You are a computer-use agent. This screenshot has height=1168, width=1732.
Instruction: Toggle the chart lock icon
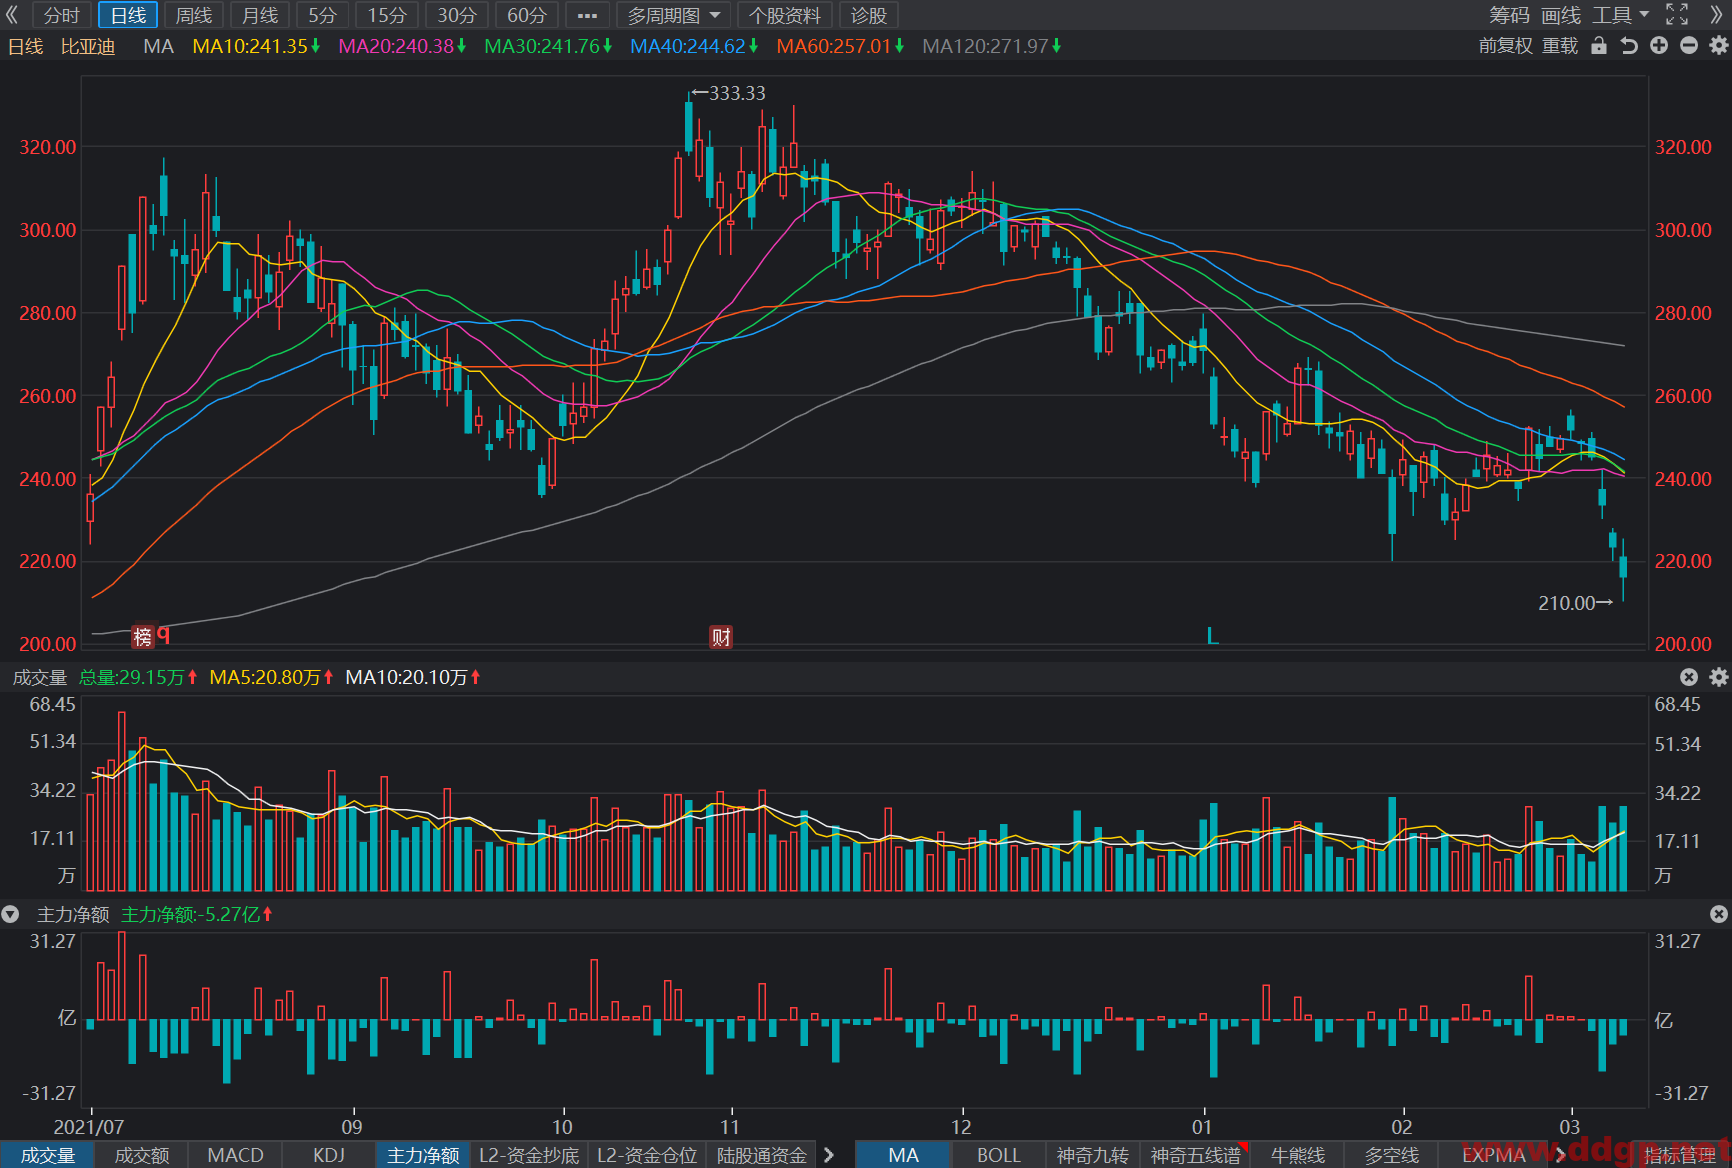coord(1599,46)
